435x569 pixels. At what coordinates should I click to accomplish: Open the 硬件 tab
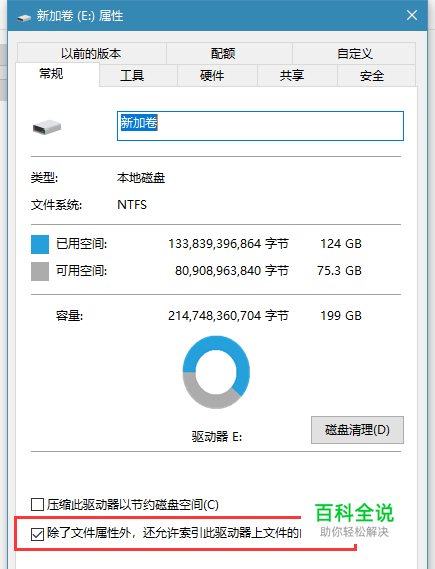point(217,75)
